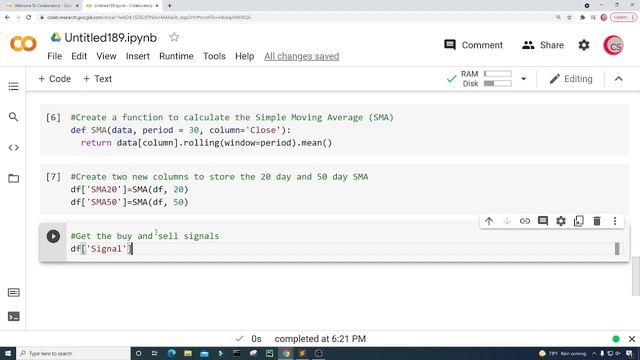Open File Explorer from taskbar
This screenshot has width=640, height=360.
click(188, 353)
